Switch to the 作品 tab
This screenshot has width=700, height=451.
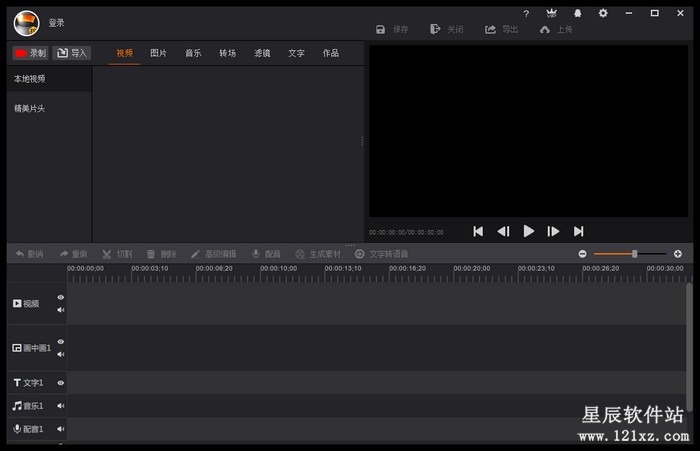(x=331, y=53)
